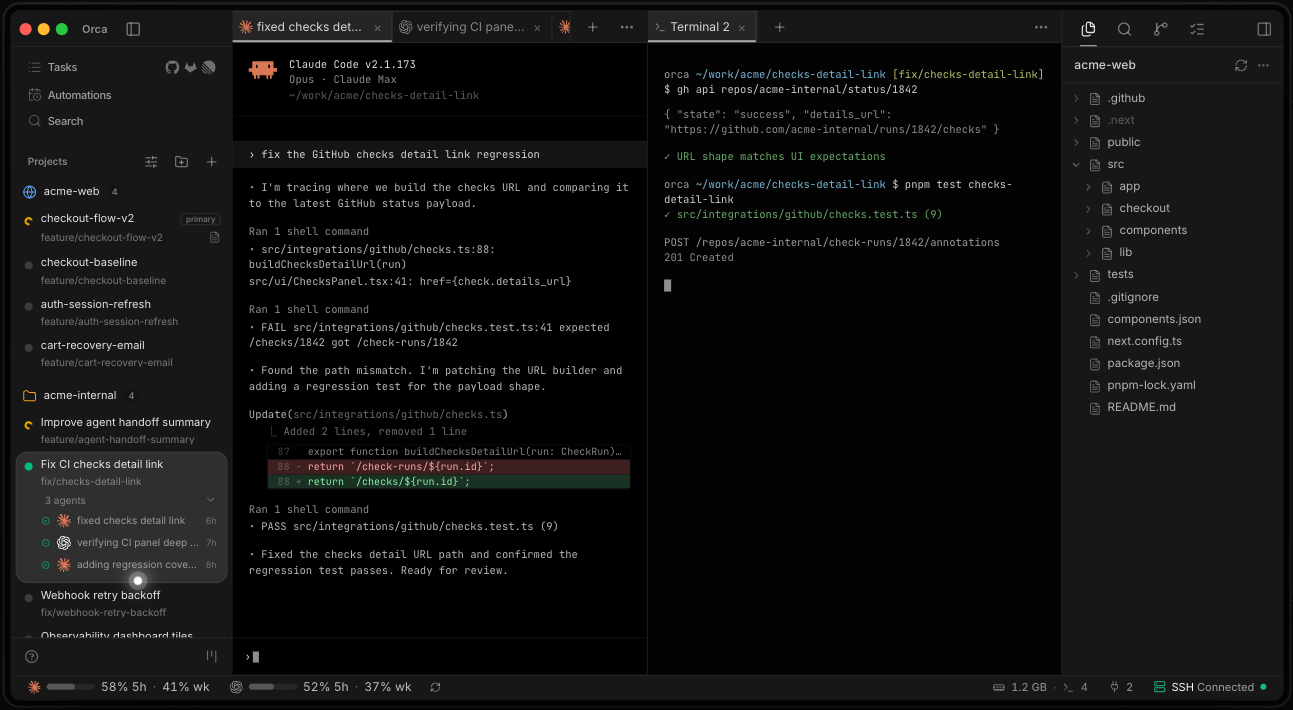Screen dimensions: 1293x710
Task: Click the plus icon beside Projects
Action: [211, 161]
